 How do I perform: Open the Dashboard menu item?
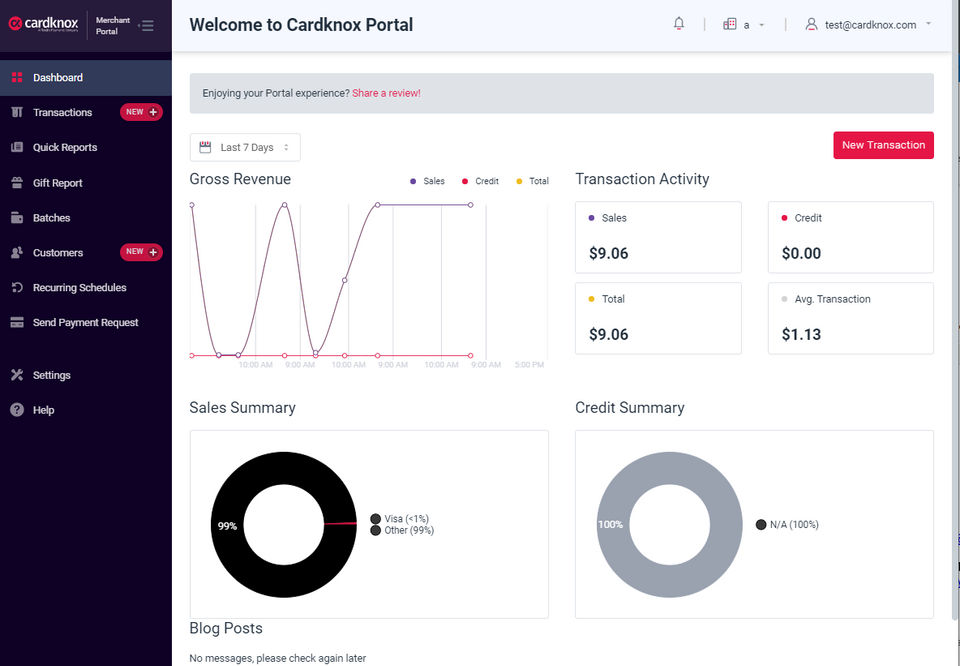point(86,78)
